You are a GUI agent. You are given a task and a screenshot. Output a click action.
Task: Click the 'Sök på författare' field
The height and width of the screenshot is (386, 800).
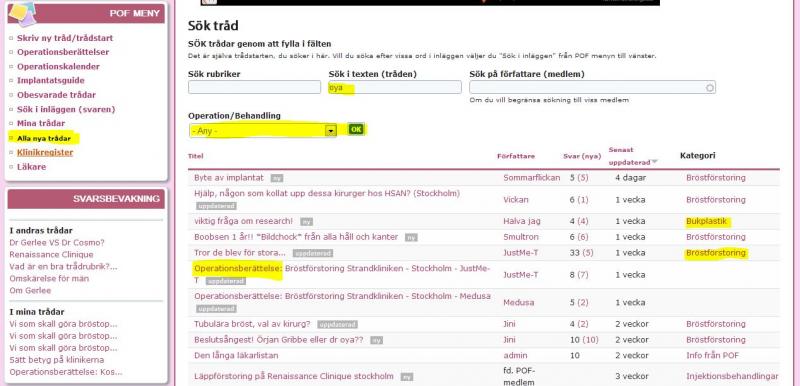(x=592, y=87)
